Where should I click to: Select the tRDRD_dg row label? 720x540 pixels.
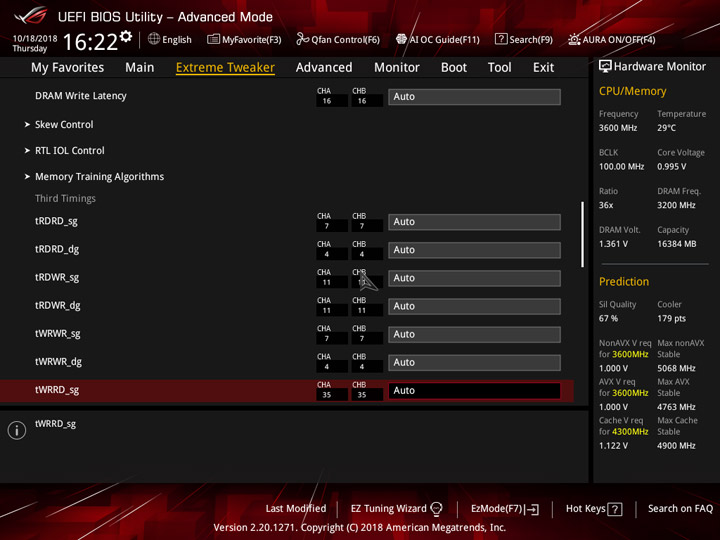(x=57, y=249)
